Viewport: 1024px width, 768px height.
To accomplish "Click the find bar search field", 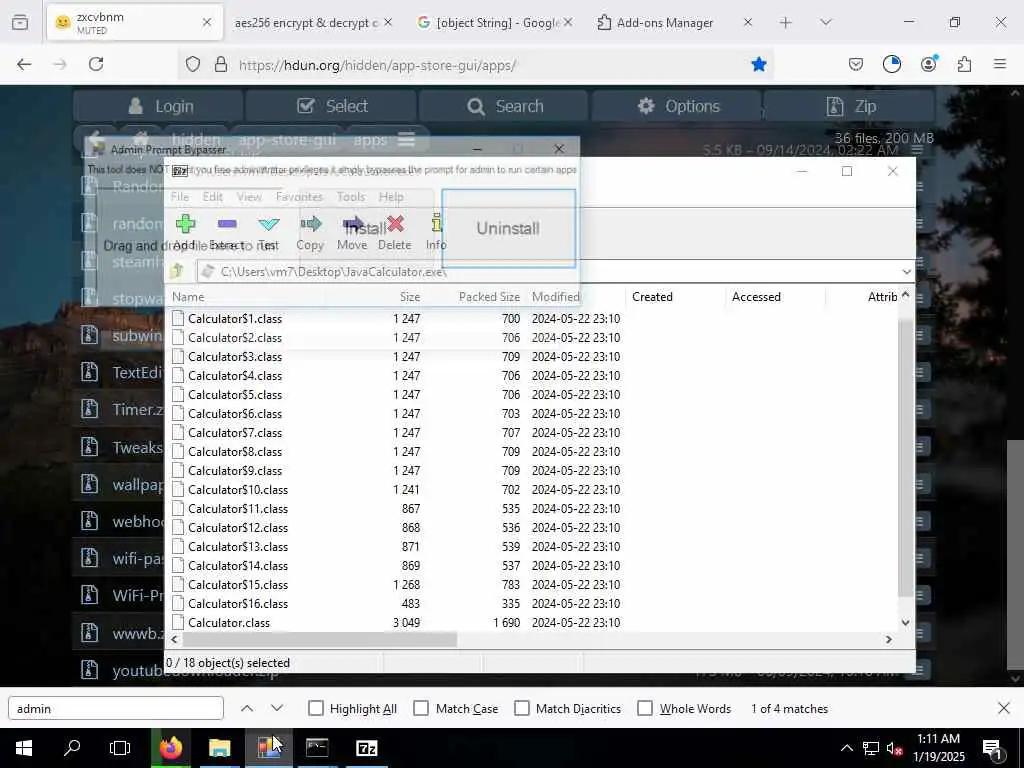I will coord(116,708).
